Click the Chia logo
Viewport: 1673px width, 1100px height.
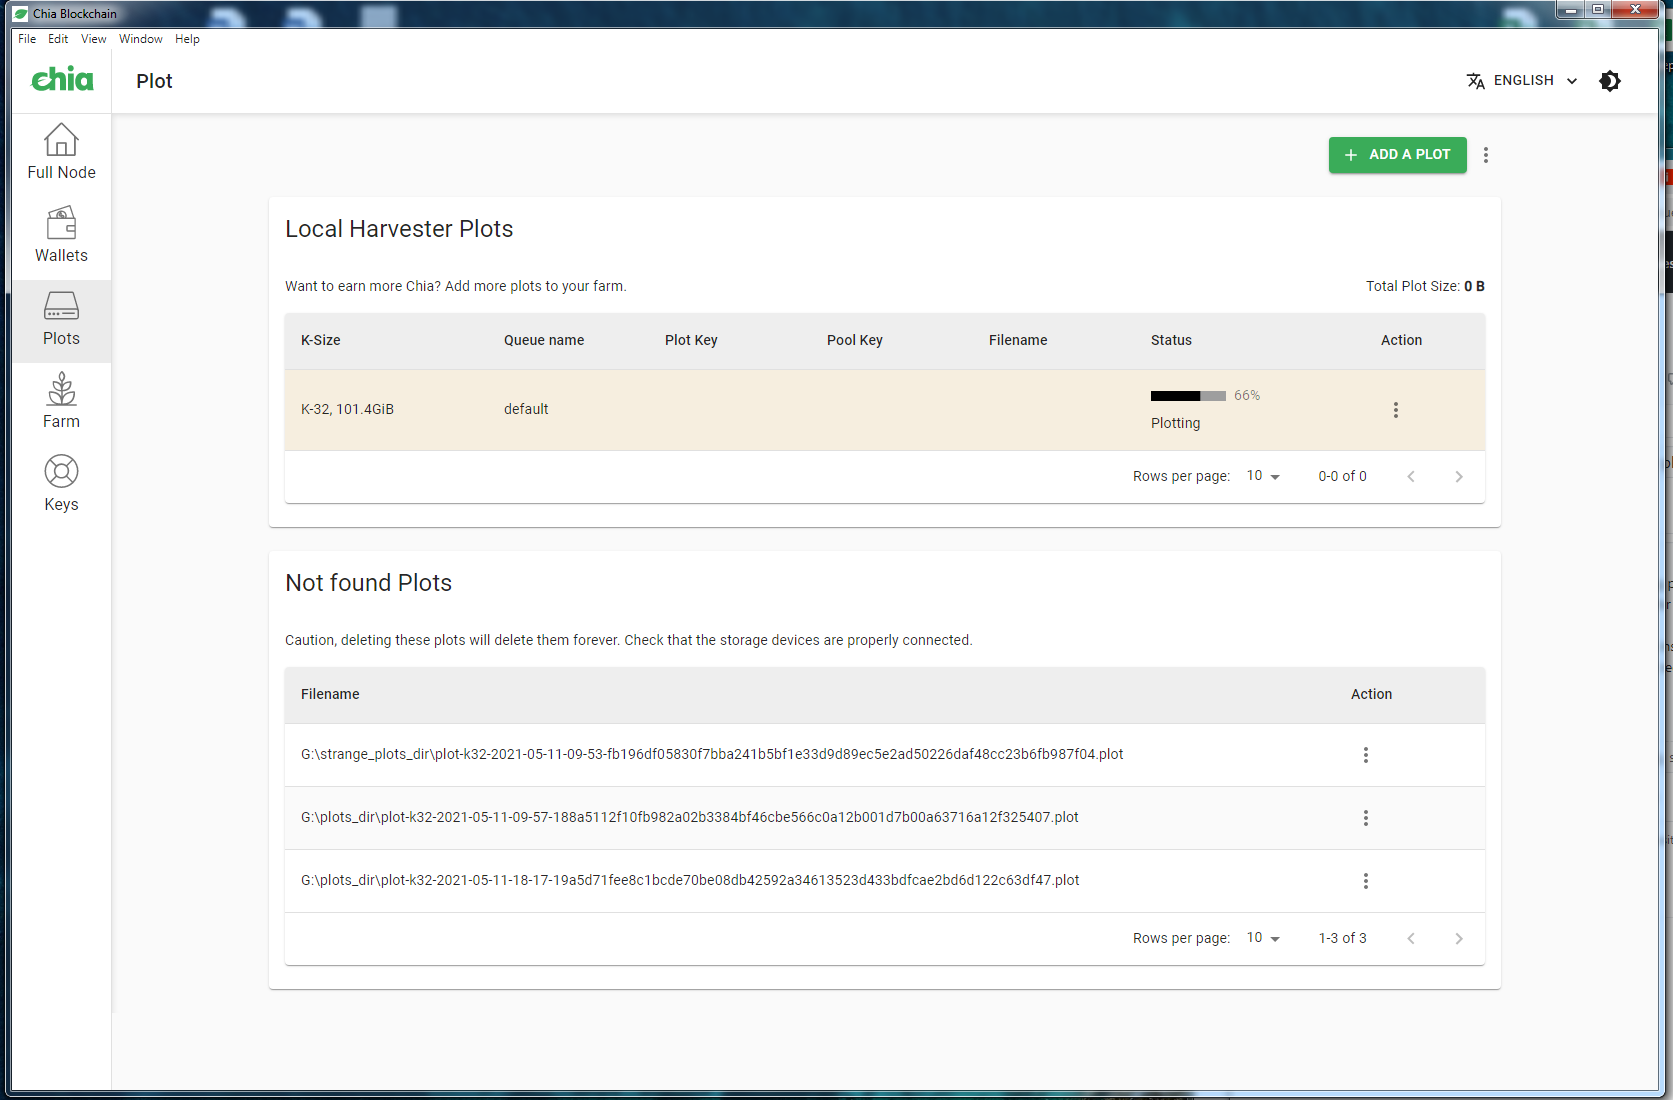[x=61, y=80]
